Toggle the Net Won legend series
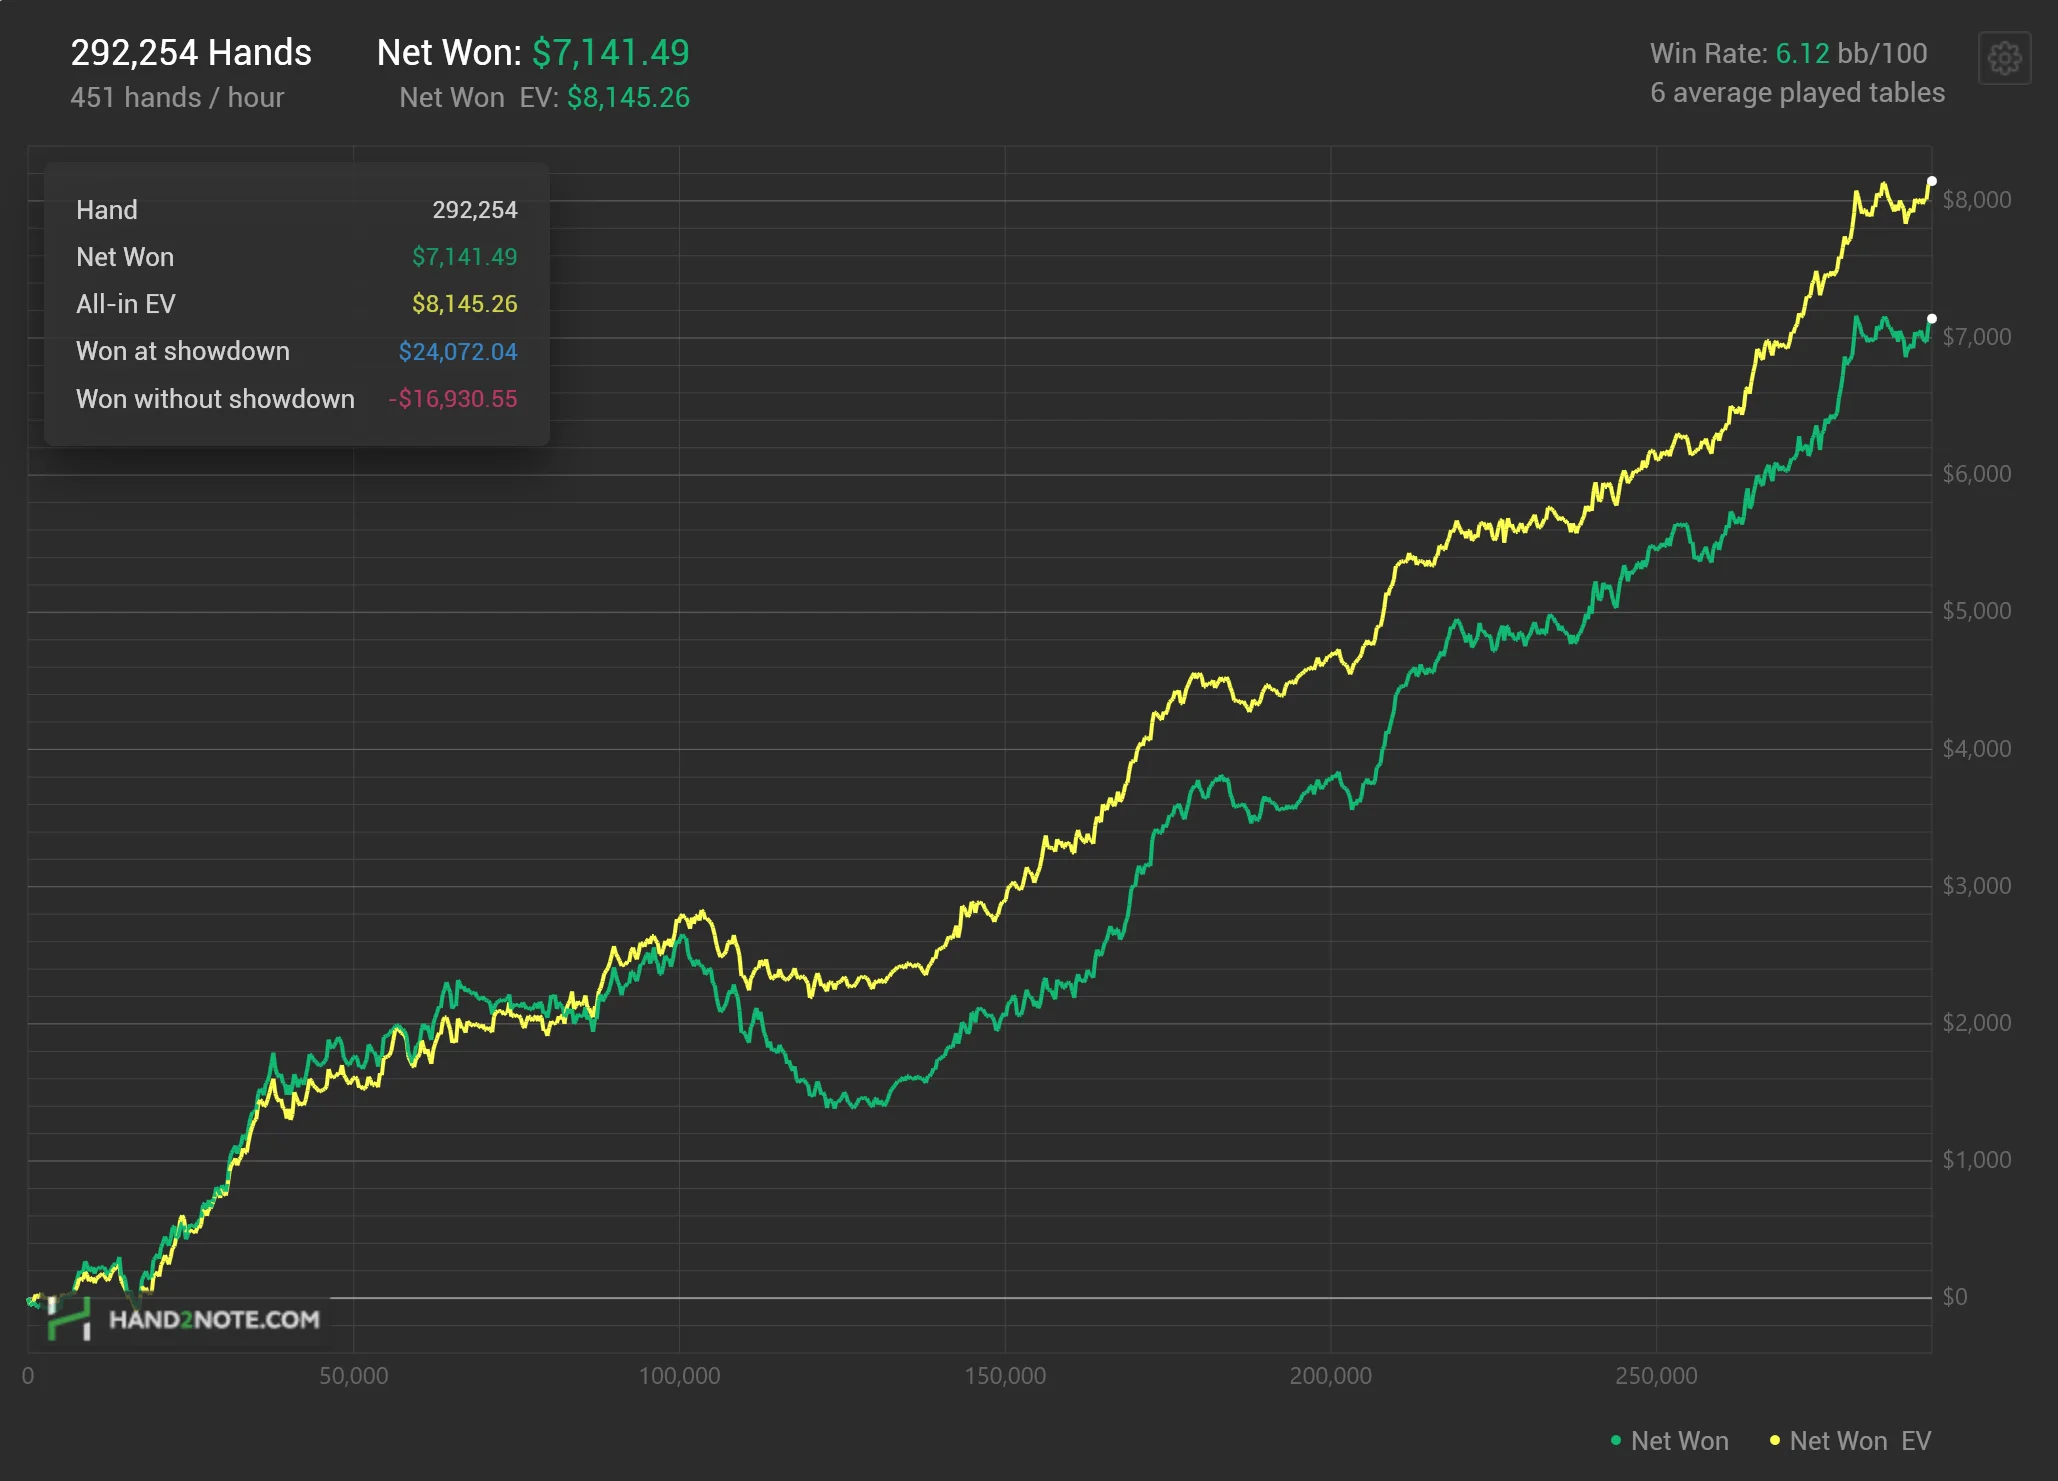 tap(1679, 1441)
